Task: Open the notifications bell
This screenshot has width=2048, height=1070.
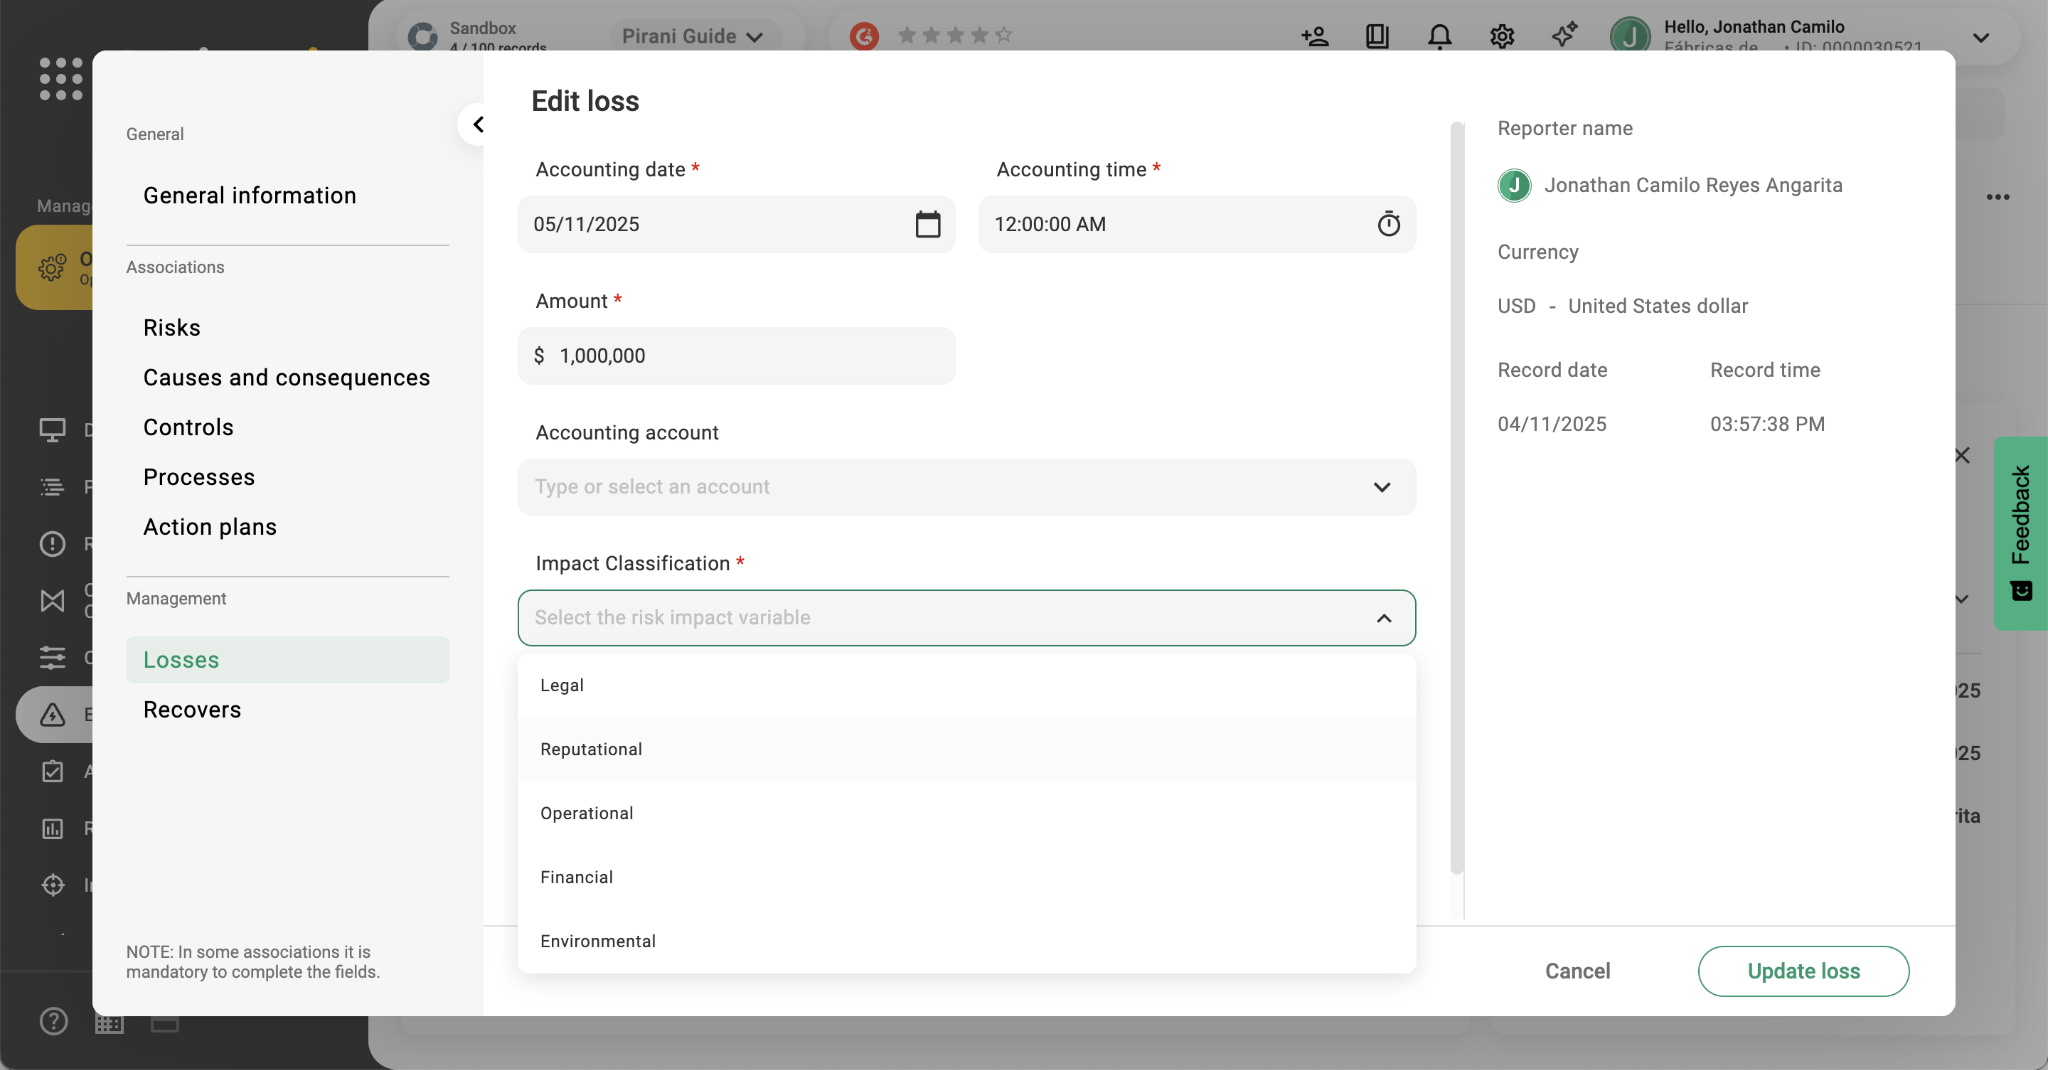Action: pos(1439,37)
